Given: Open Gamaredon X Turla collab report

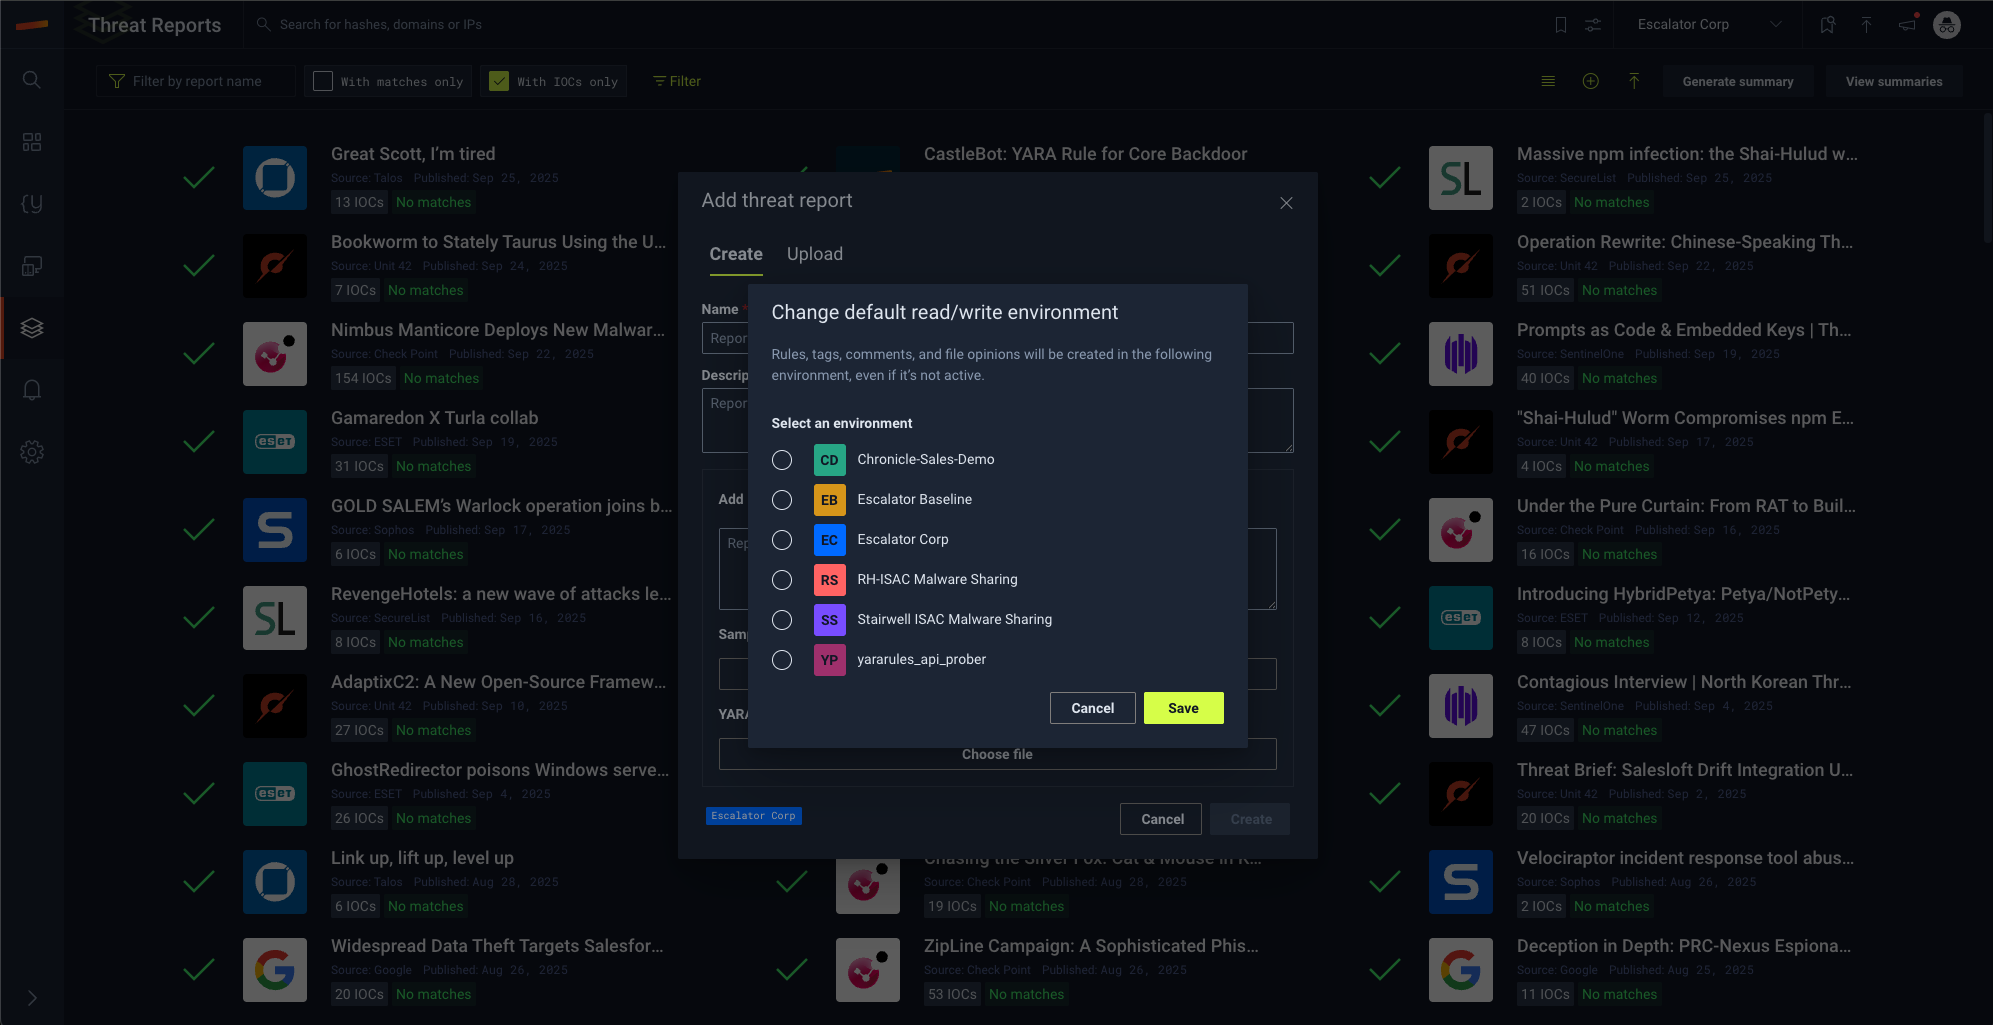Looking at the screenshot, I should click(x=434, y=418).
